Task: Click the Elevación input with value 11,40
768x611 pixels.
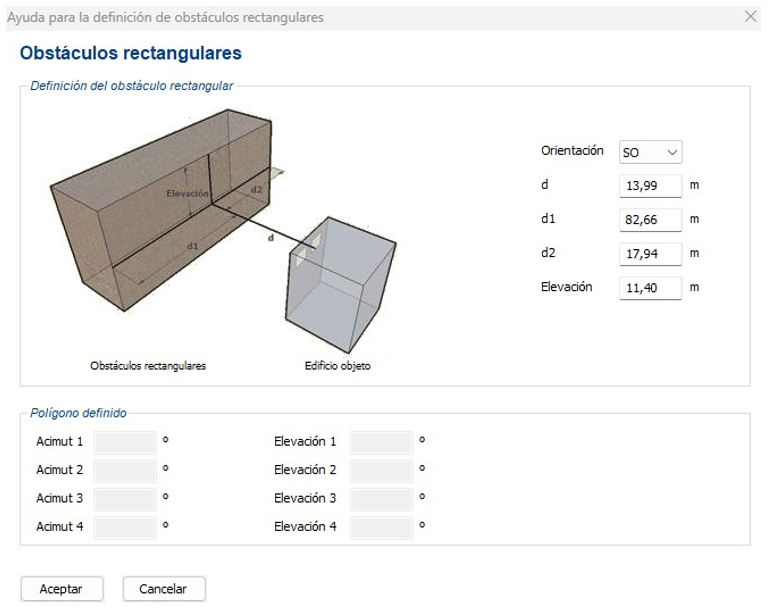Action: pos(650,288)
